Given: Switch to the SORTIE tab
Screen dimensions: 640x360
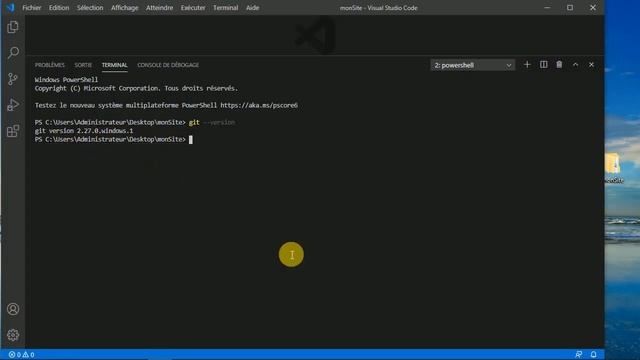Looking at the screenshot, I should 83,65.
